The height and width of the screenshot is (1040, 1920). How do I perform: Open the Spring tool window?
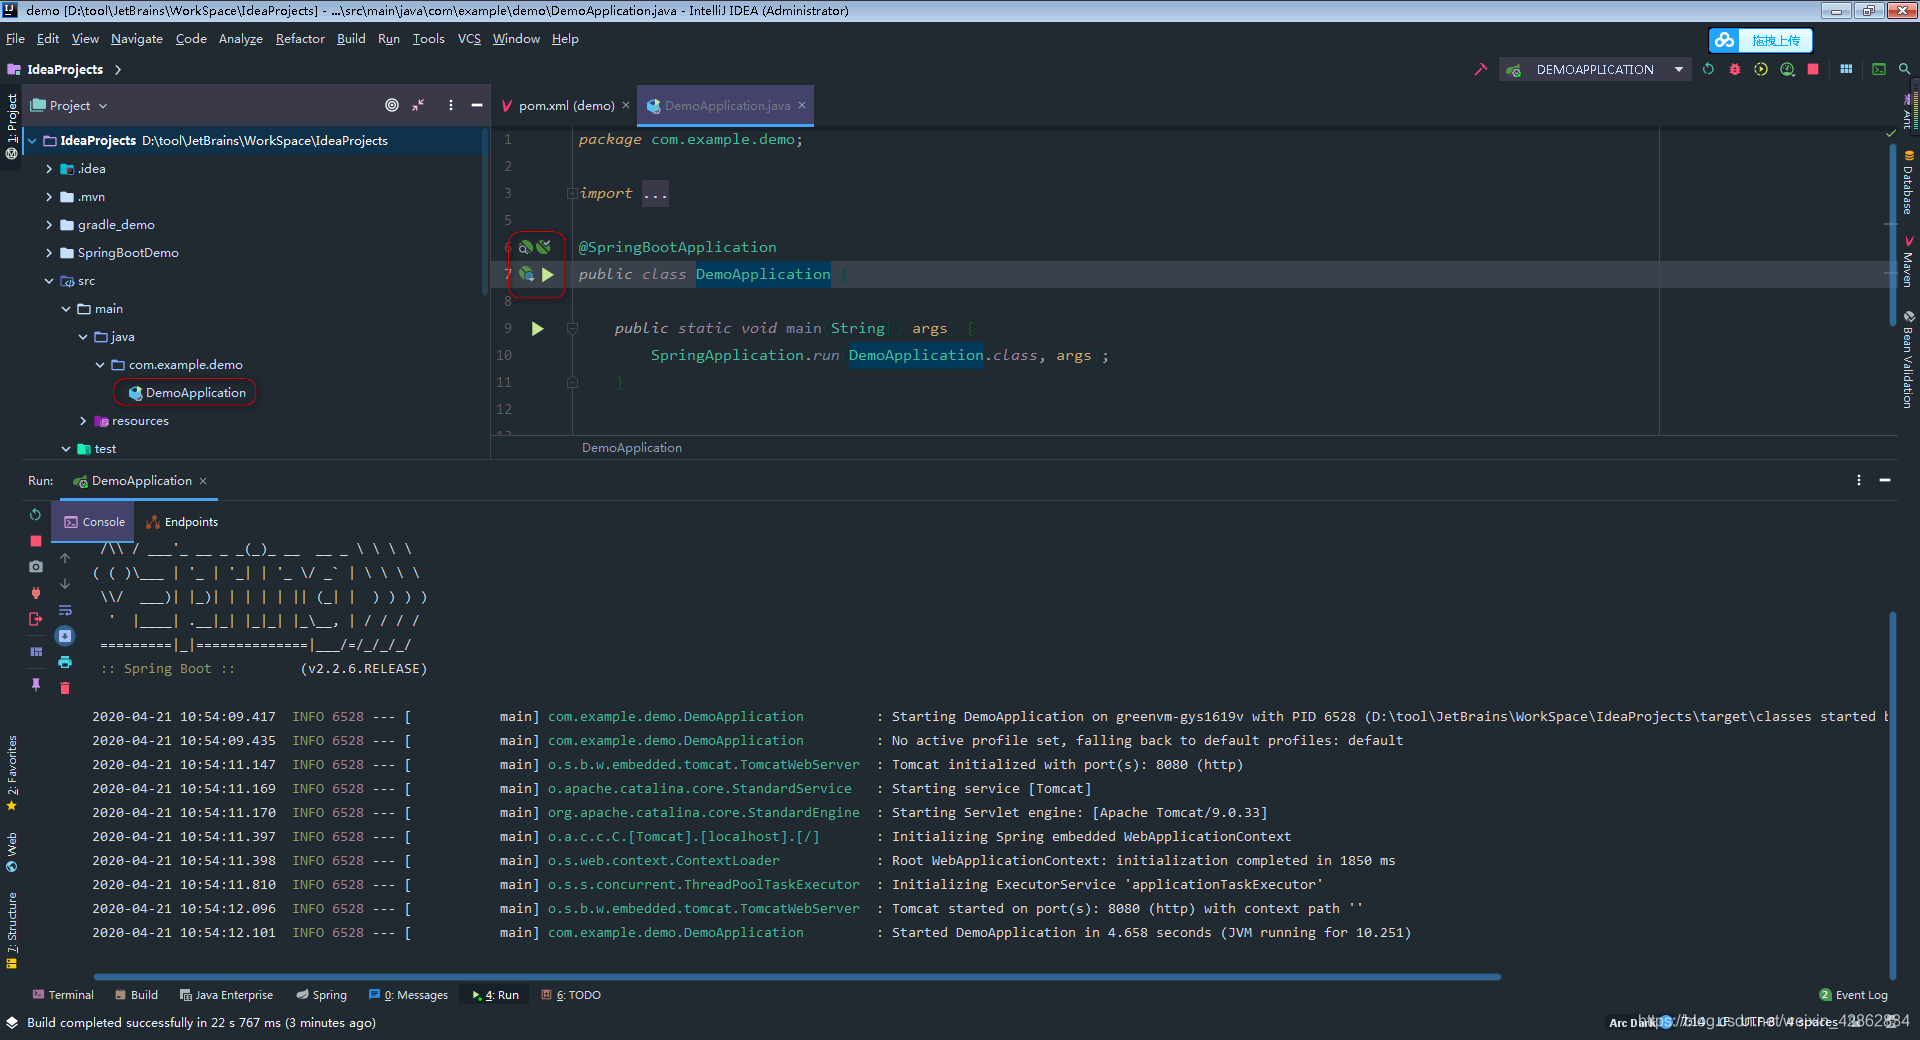point(322,995)
